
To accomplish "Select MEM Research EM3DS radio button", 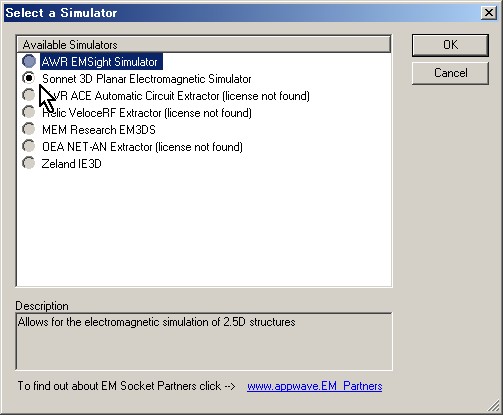I will point(29,129).
